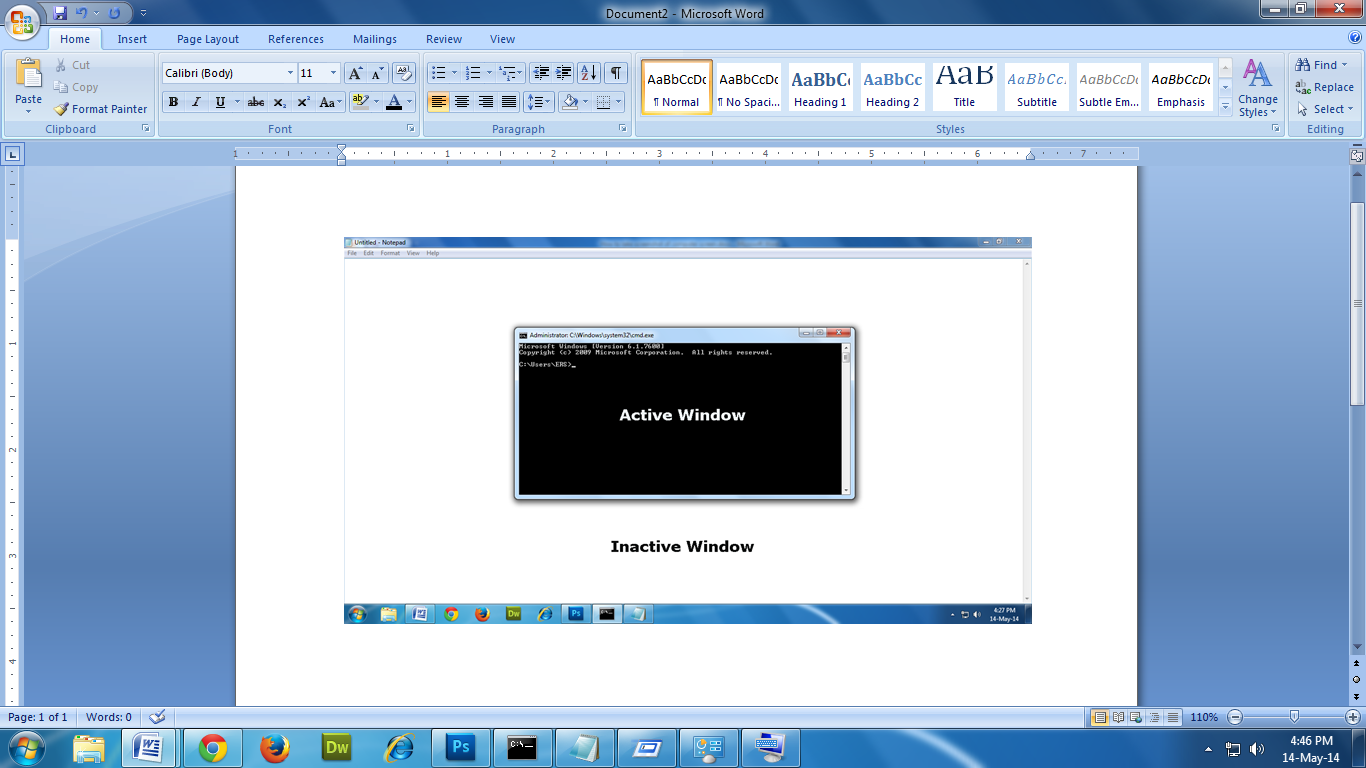This screenshot has width=1366, height=768.
Task: Switch to Draft view
Action: 1172,717
